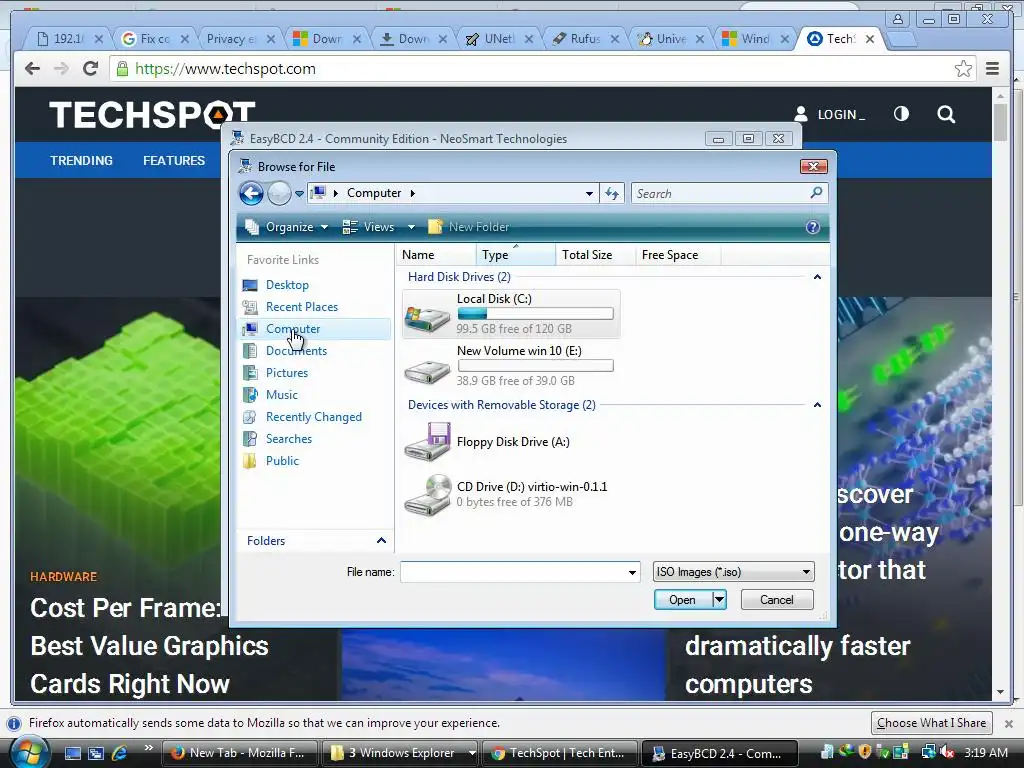Select Local Disk (C:) drive

tap(511, 313)
